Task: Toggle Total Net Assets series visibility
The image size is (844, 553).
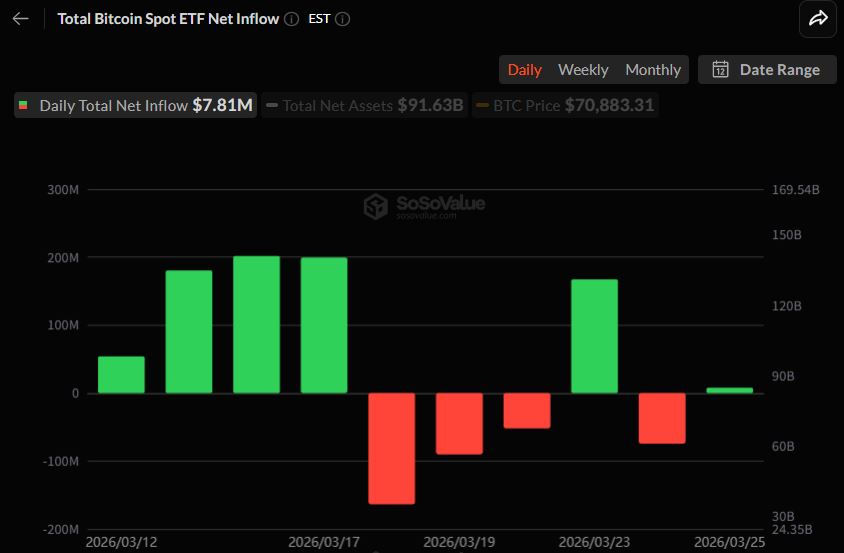Action: [x=364, y=105]
